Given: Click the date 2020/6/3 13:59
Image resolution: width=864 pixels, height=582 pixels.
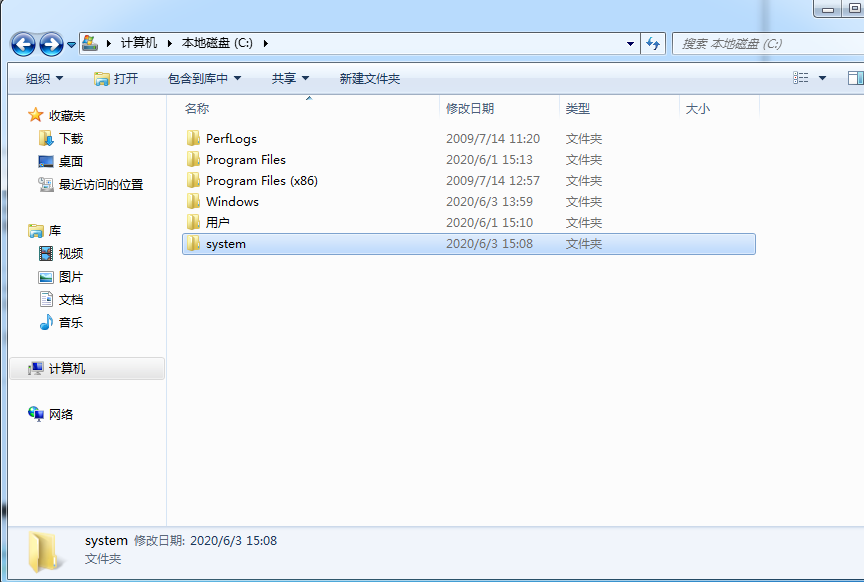Looking at the screenshot, I should (x=489, y=202).
